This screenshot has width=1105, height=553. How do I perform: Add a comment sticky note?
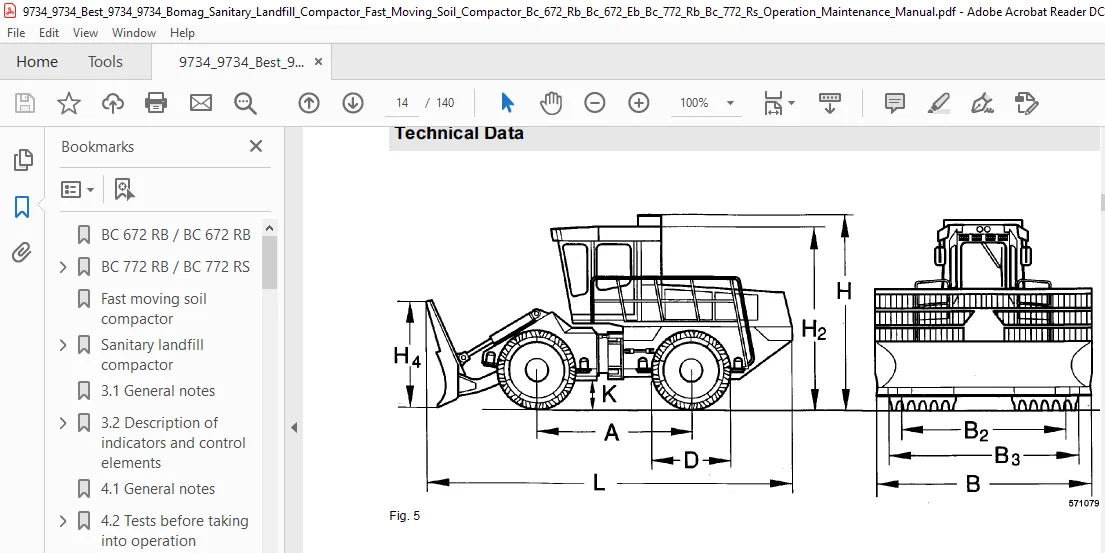click(894, 103)
